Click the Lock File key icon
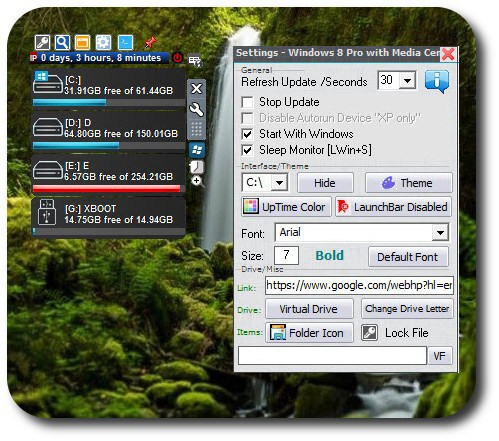499x441 pixels. 369,332
